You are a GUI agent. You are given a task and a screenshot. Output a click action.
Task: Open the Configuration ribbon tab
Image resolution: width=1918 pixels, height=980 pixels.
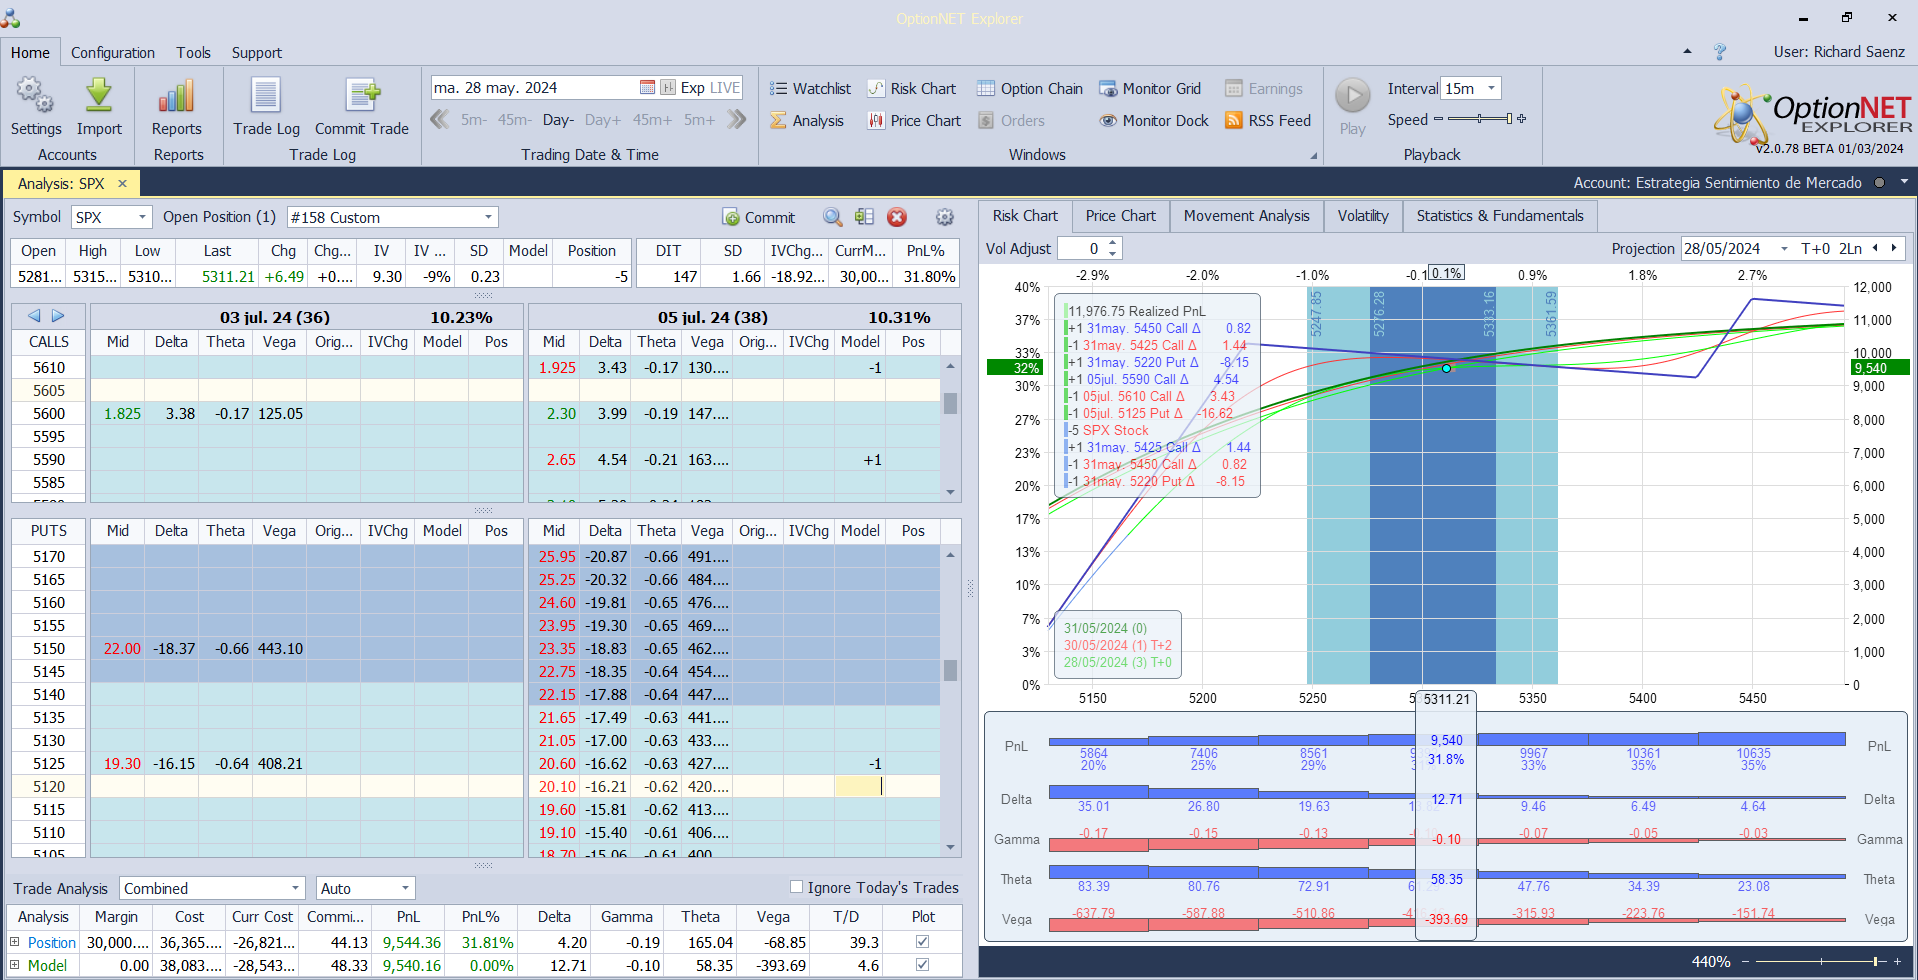tap(113, 53)
